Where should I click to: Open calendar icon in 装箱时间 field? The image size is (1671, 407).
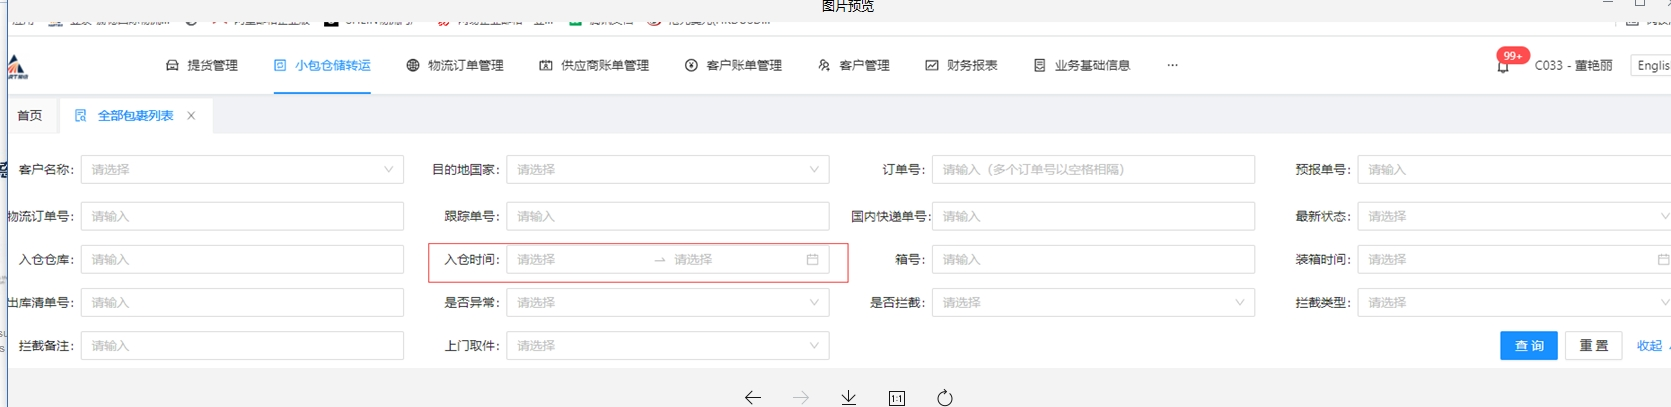click(1663, 260)
